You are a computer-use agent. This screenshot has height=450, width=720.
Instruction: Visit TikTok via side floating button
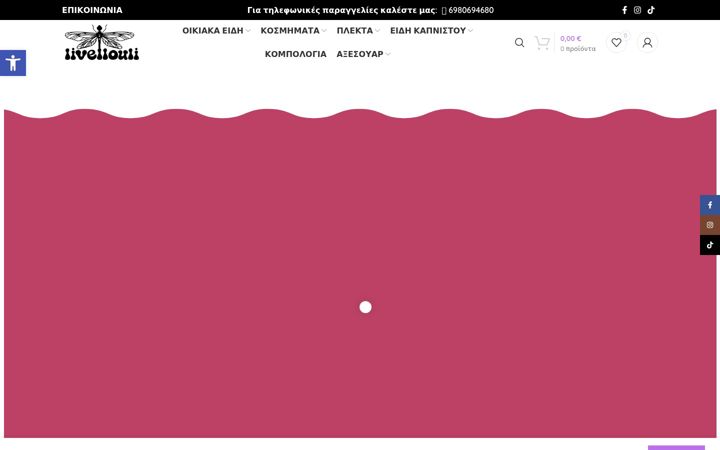pyautogui.click(x=710, y=245)
